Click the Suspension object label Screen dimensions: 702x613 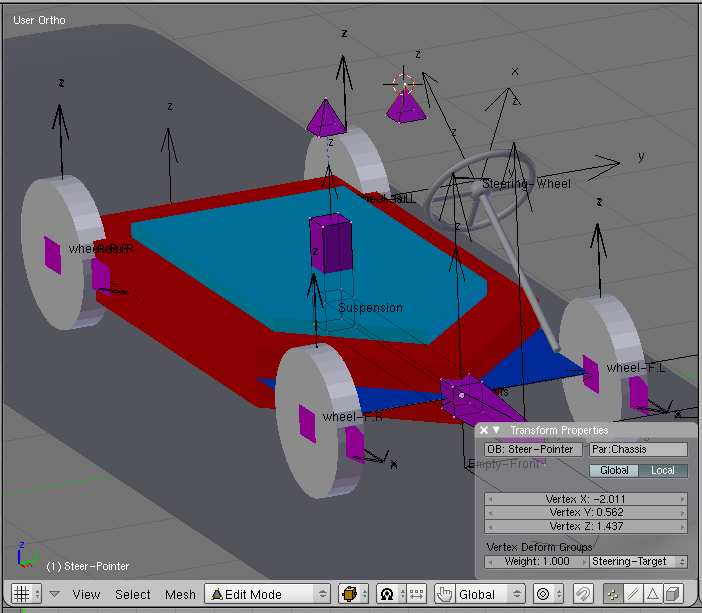(x=370, y=308)
